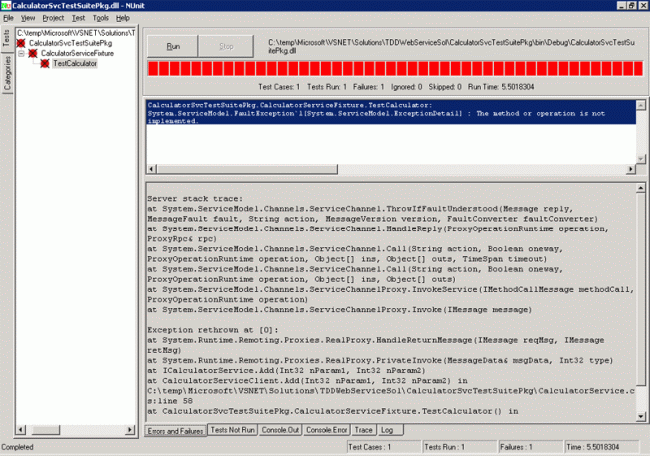
Task: Click the ICalculatorService.Add stack trace line
Action: tap(286, 371)
